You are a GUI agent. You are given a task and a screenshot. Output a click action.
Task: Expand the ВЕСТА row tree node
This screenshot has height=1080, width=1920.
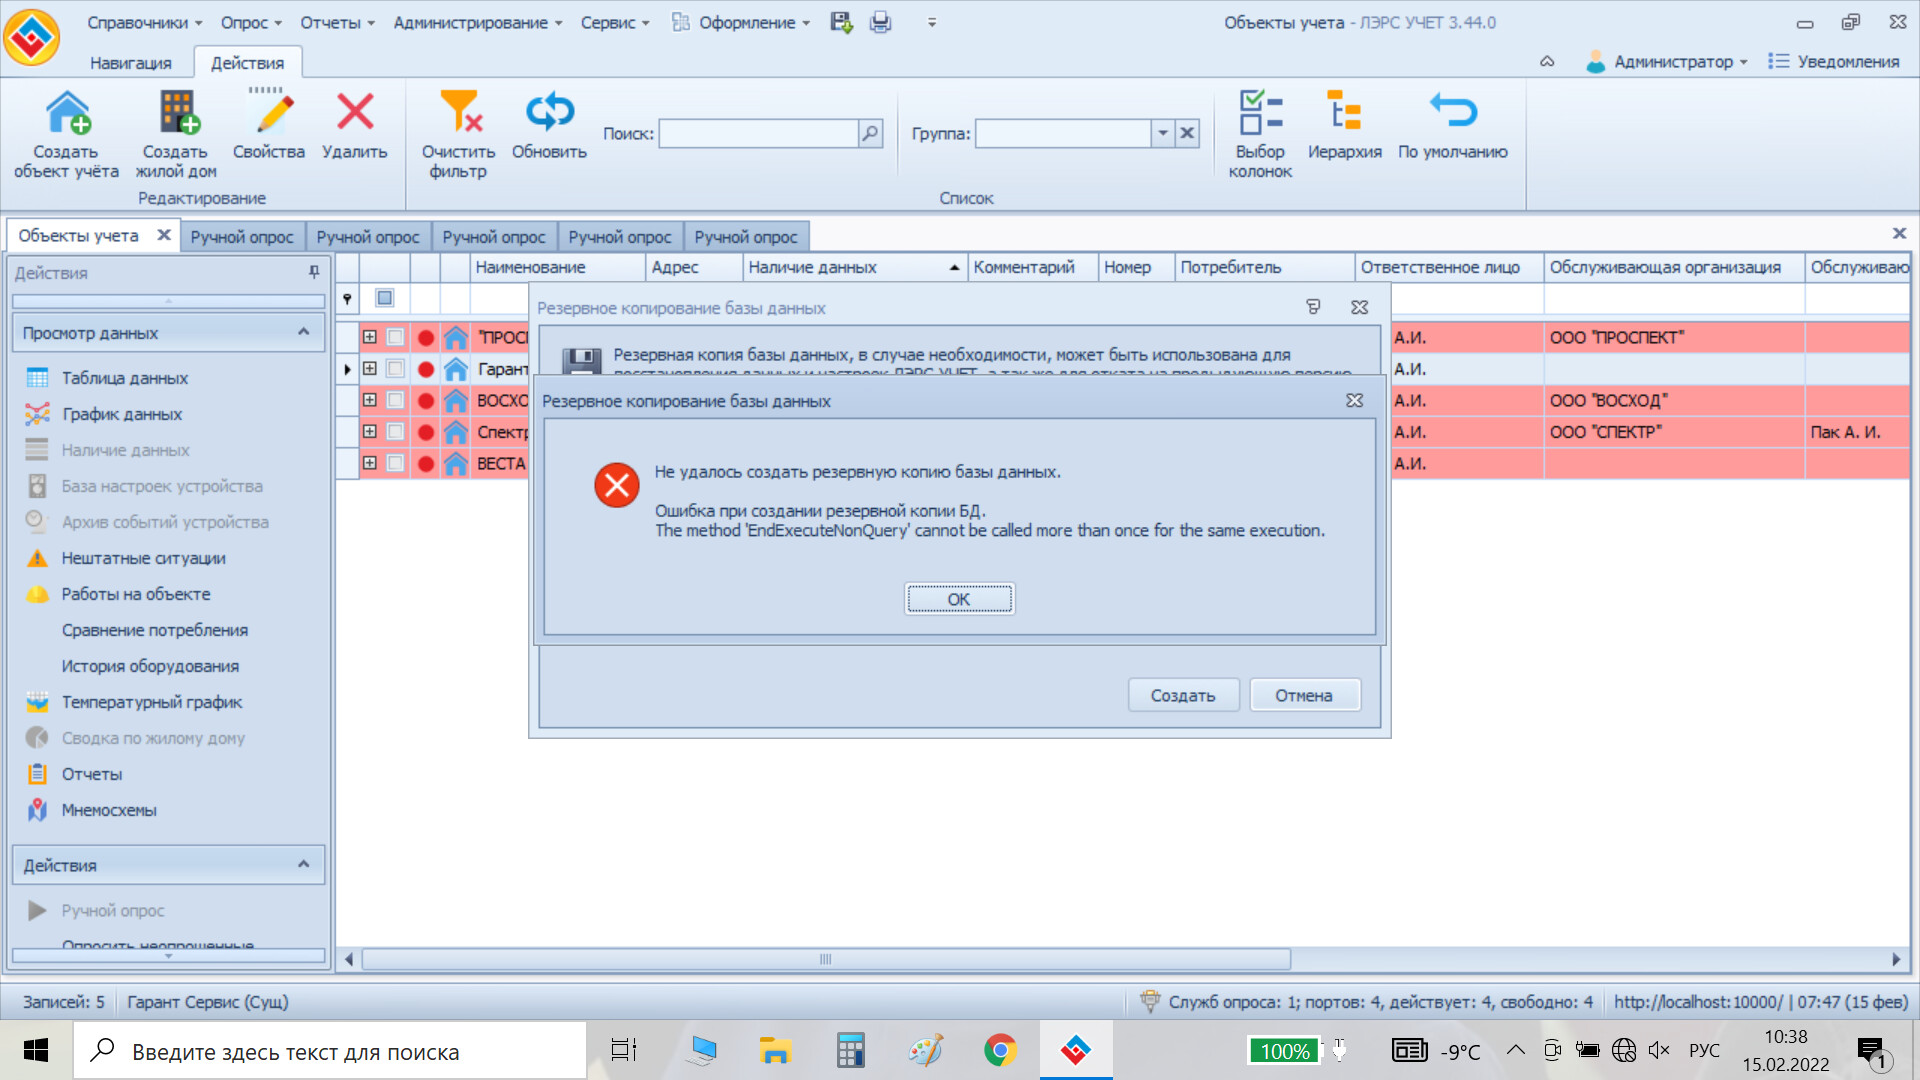pyautogui.click(x=369, y=463)
